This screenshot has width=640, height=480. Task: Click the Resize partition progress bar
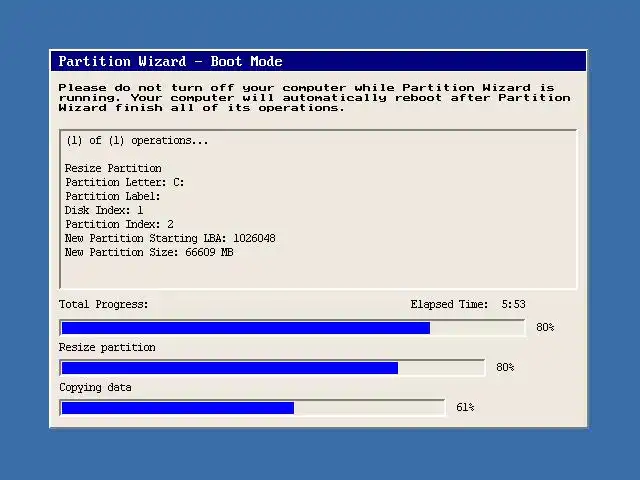[272, 368]
